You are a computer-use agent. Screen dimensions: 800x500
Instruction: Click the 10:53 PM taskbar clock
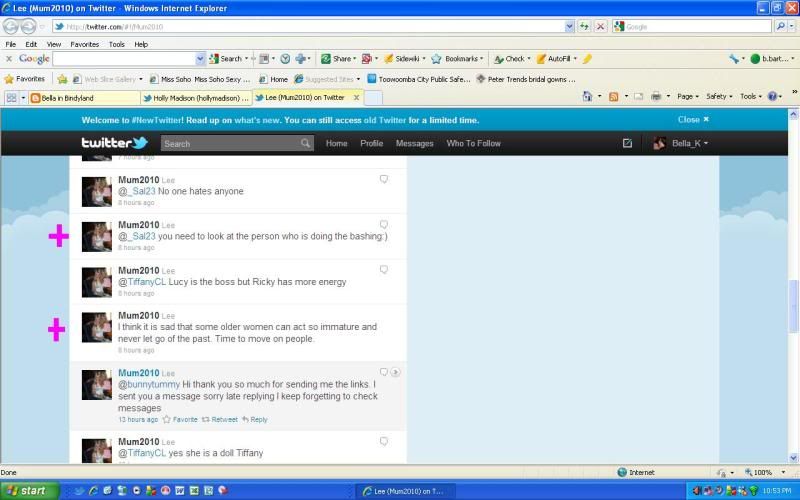click(777, 491)
